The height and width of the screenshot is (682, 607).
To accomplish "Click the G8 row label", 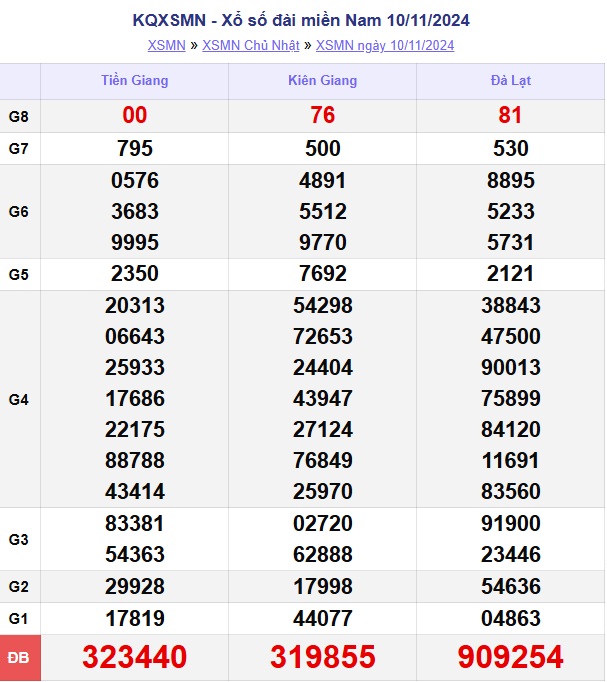I will pyautogui.click(x=19, y=116).
